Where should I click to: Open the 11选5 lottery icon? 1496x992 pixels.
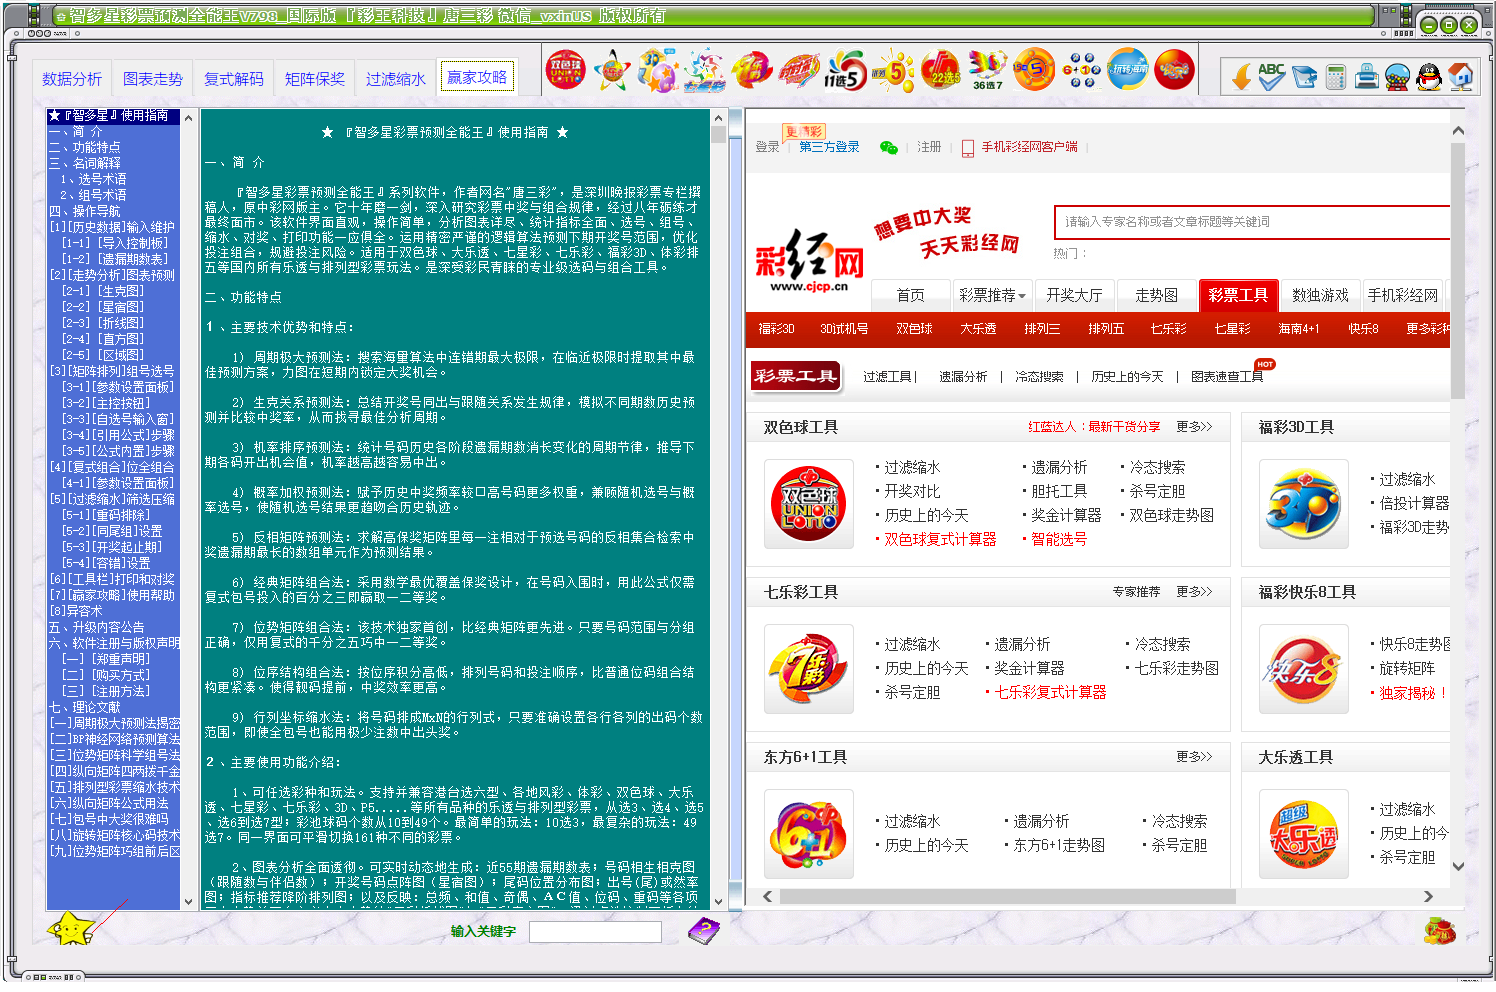point(846,70)
